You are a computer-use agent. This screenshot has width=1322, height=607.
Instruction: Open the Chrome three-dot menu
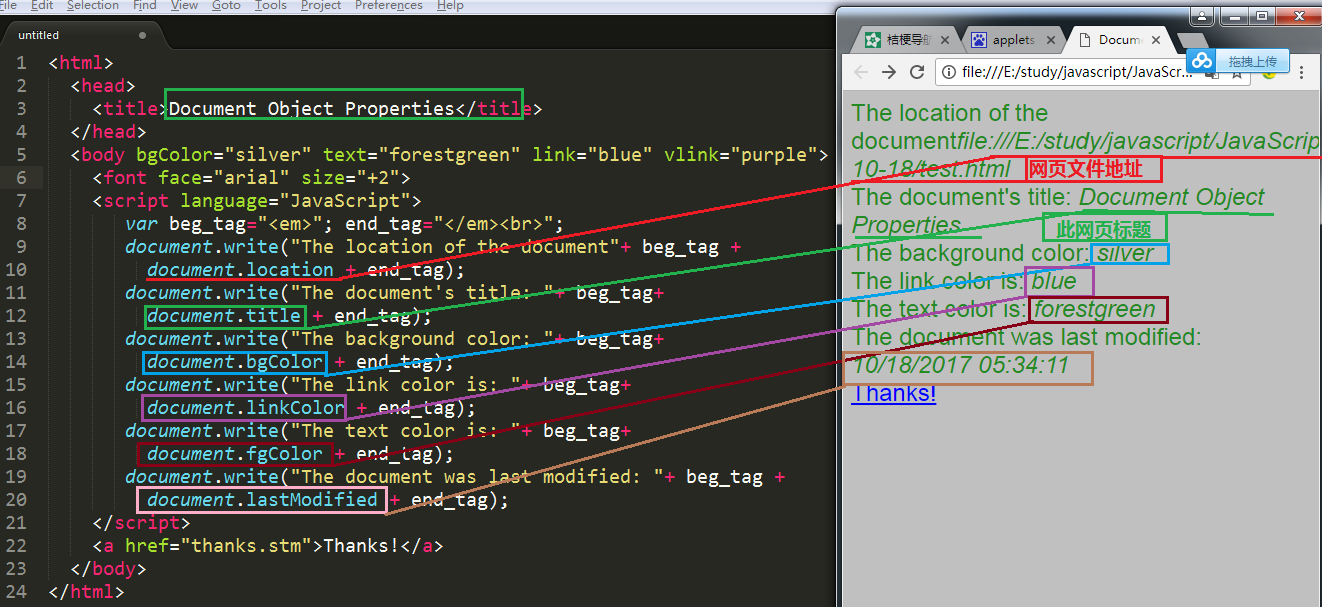(x=1302, y=71)
